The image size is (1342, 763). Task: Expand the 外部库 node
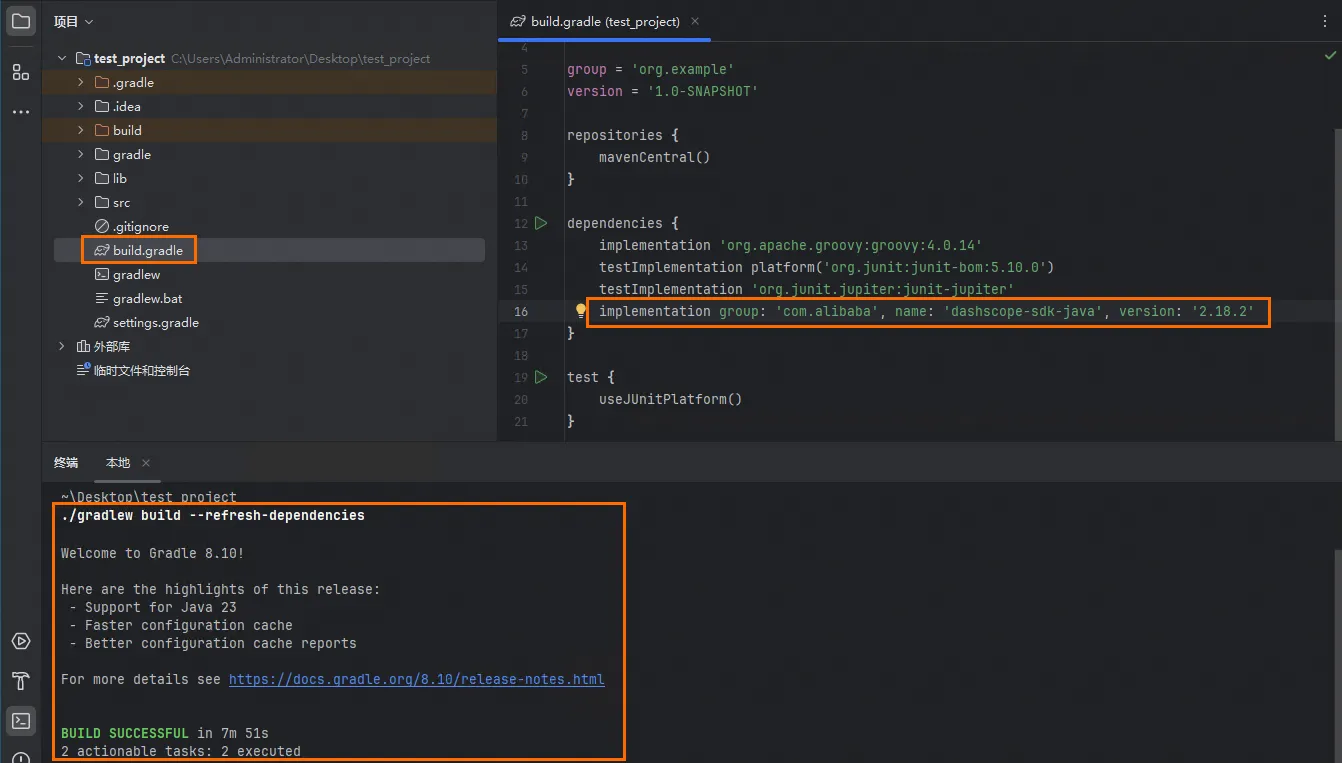[x=62, y=346]
